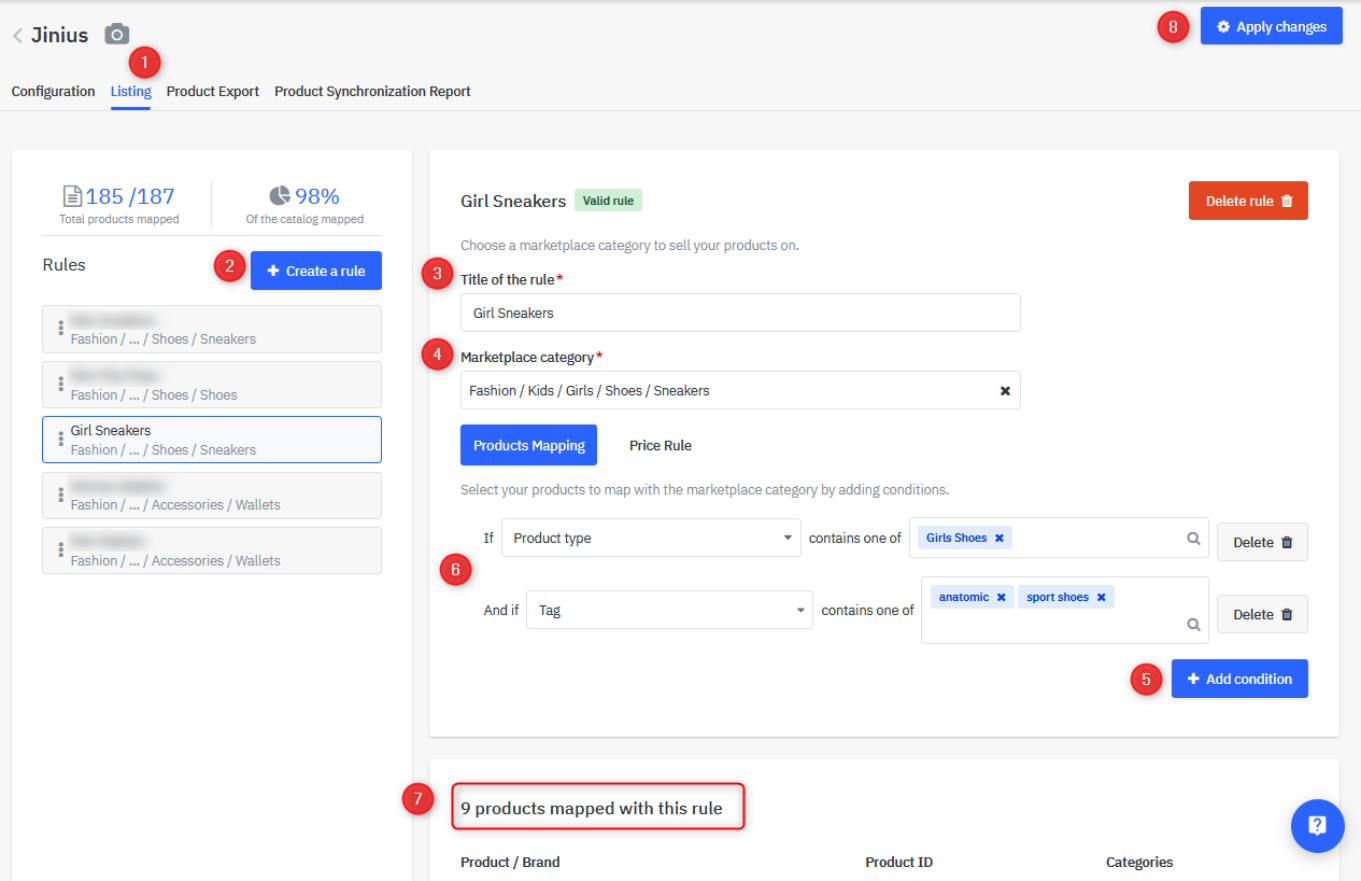The image size is (1361, 881).
Task: Clear the Marketplace category with X icon
Action: tap(1005, 391)
